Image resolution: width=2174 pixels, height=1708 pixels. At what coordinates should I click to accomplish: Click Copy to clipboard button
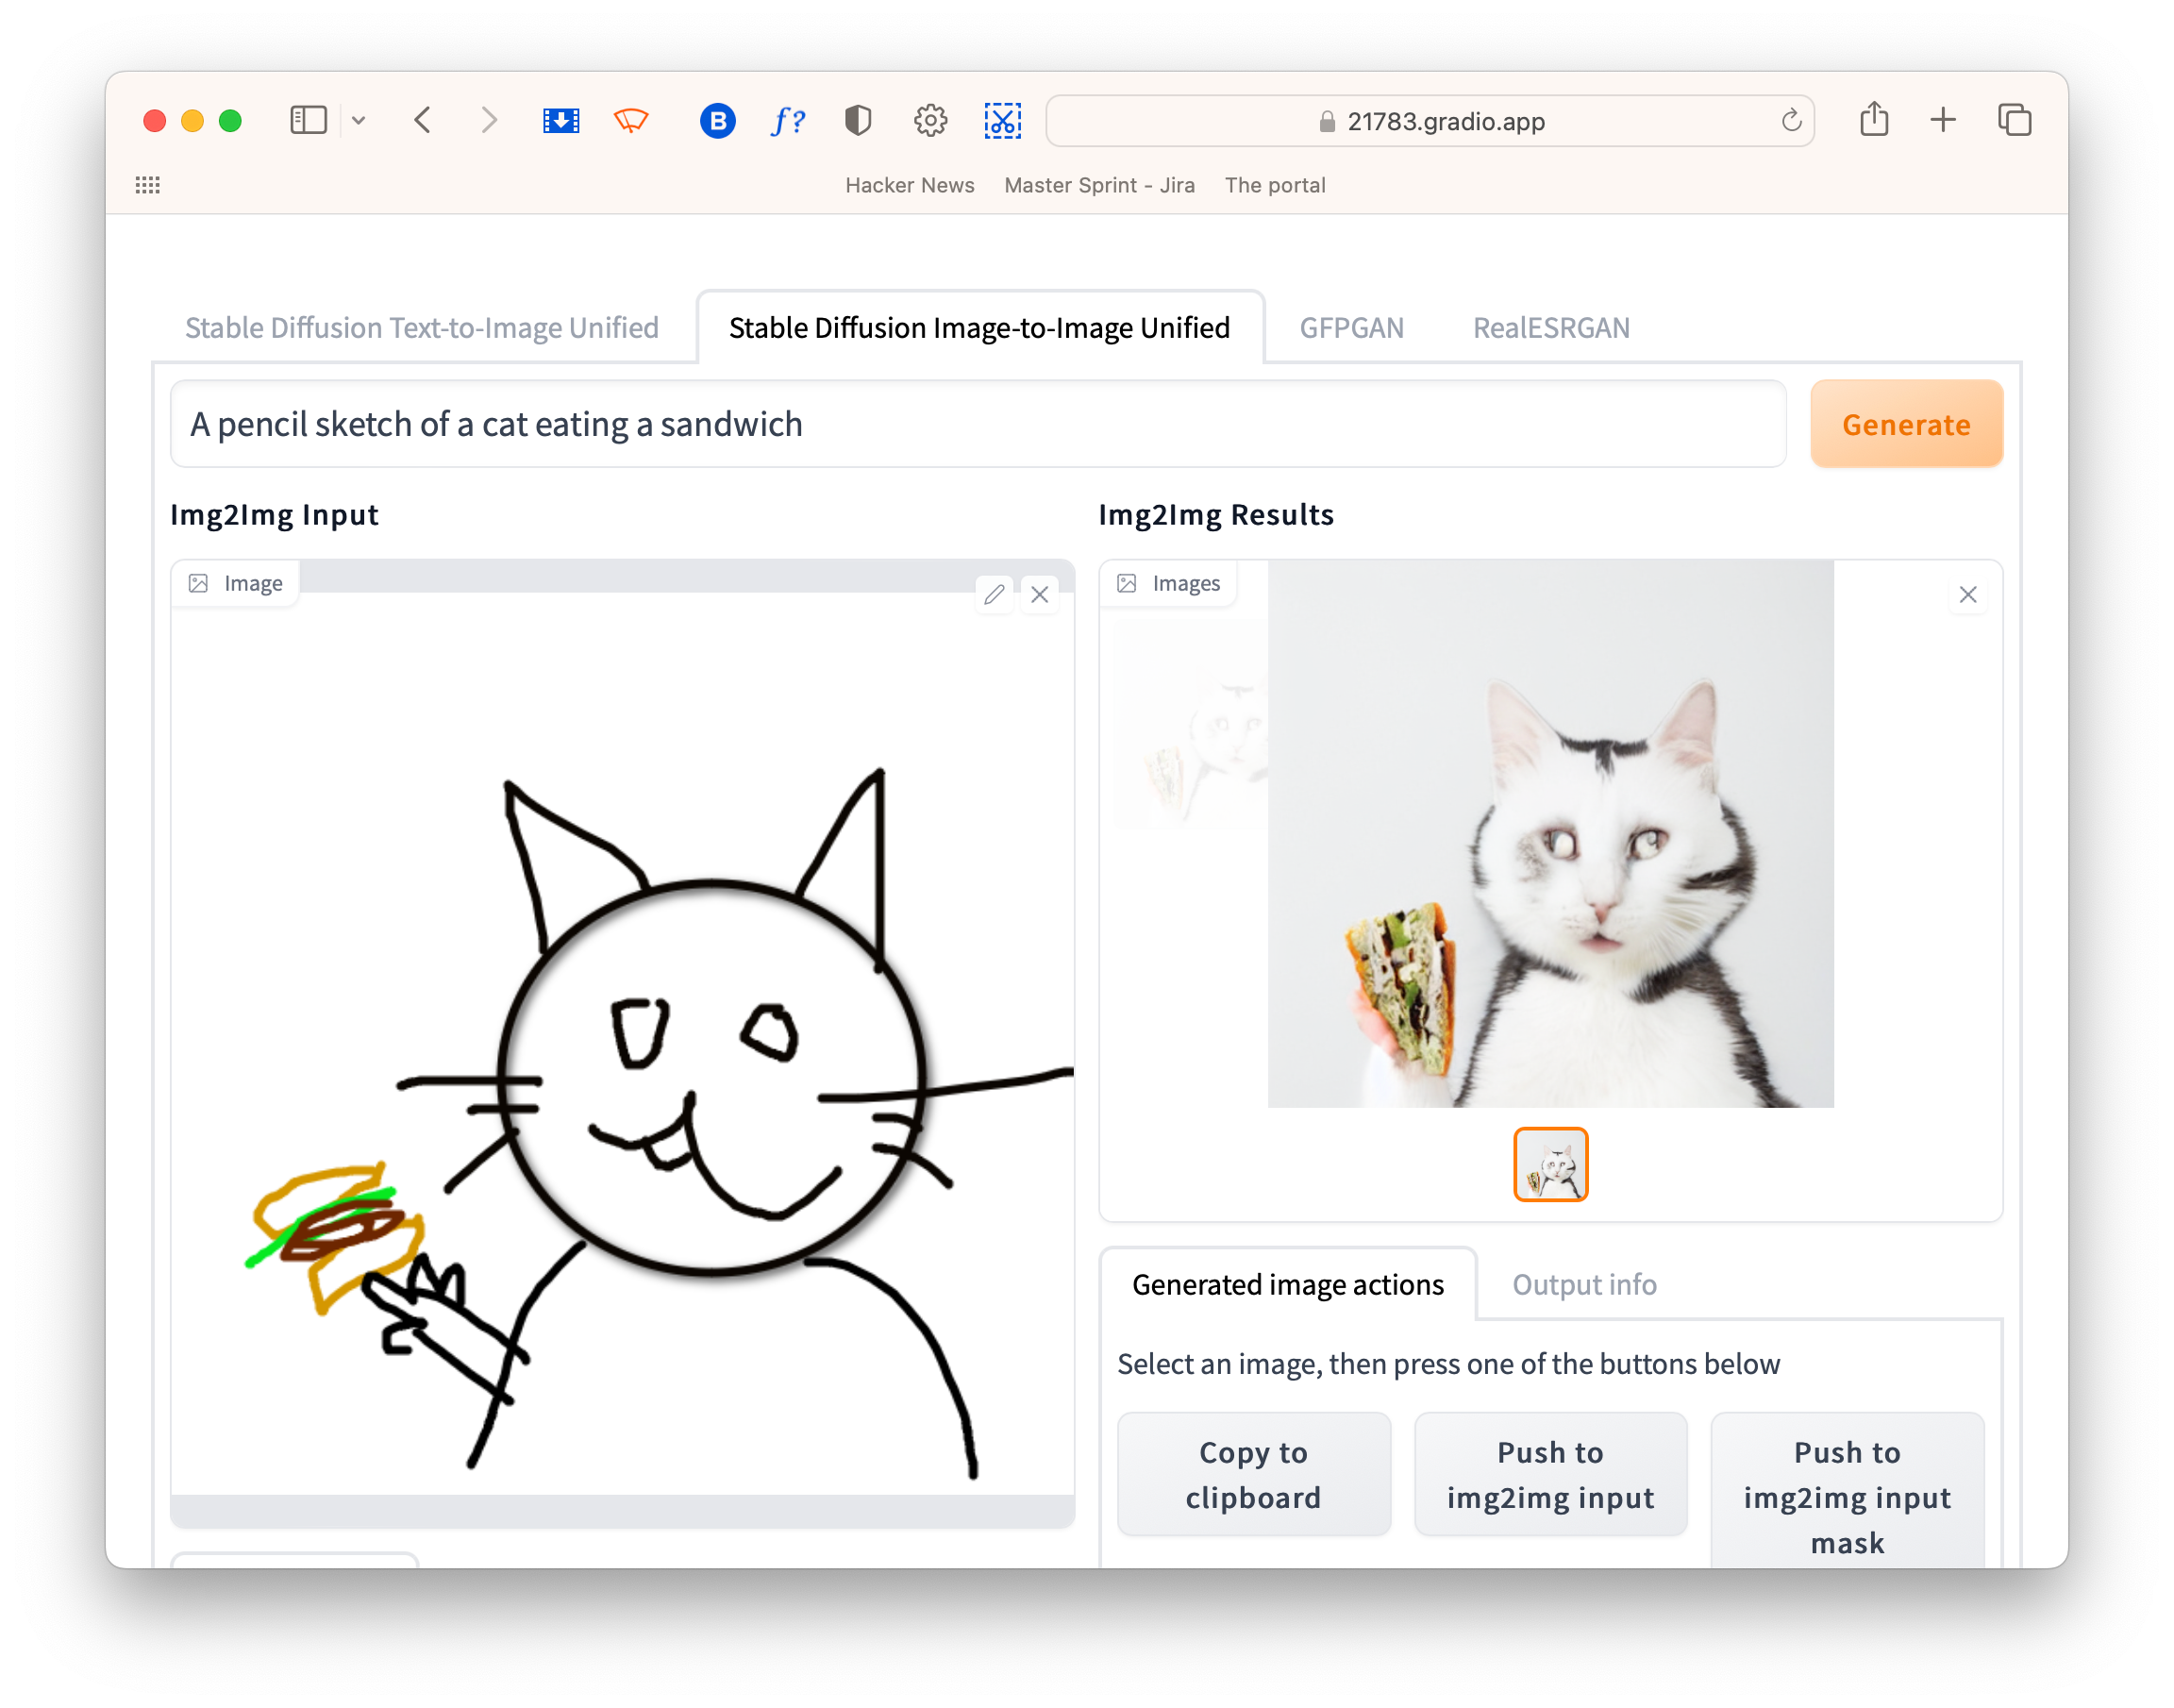pyautogui.click(x=1253, y=1475)
